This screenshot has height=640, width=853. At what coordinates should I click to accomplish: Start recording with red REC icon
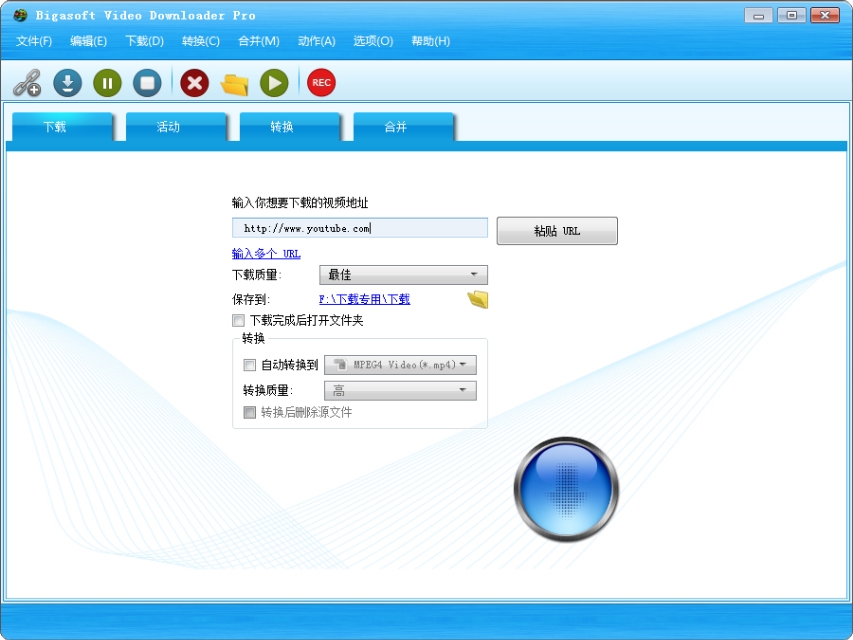(321, 83)
